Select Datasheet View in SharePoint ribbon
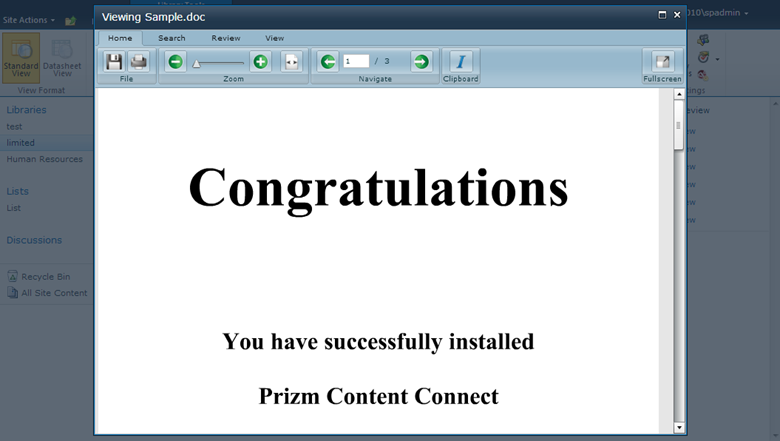This screenshot has width=780, height=441. [62, 58]
